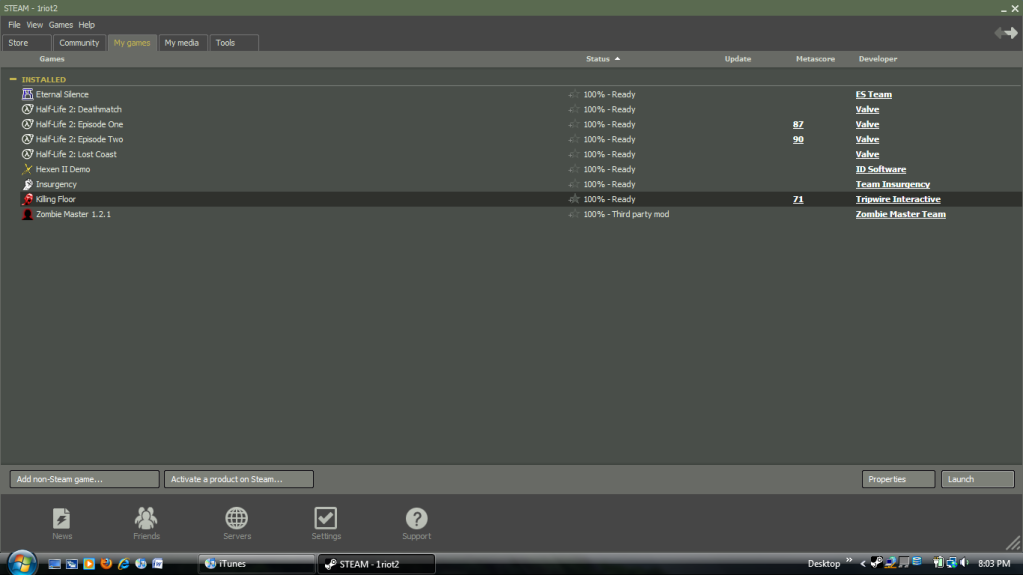Switch to the Store tab
This screenshot has width=1023, height=575.
tap(19, 43)
